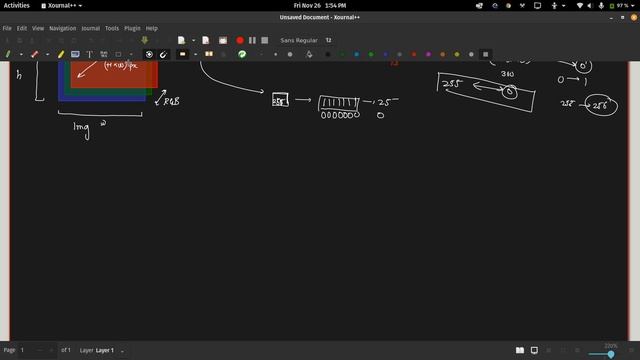Pick the light blue color swatch

click(357, 54)
